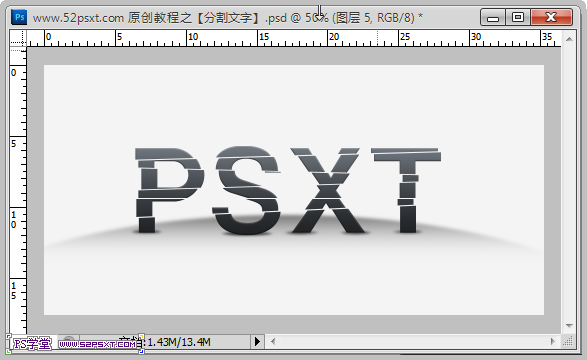Click the horizontal scrollbar right arrow
This screenshot has height=360, width=587.
coord(553,342)
